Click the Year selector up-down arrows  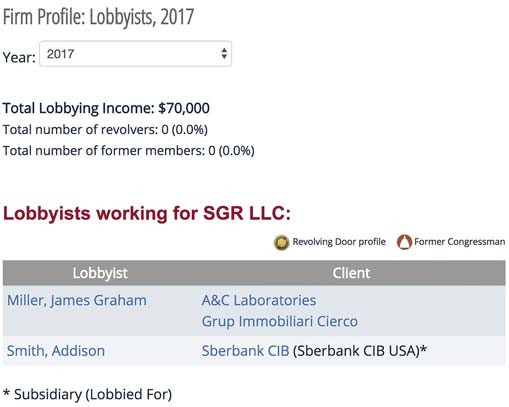click(x=224, y=54)
